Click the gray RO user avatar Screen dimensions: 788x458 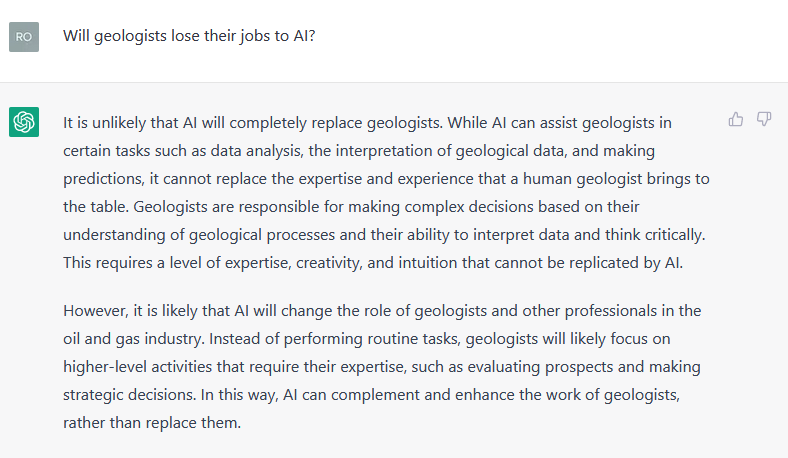[24, 37]
